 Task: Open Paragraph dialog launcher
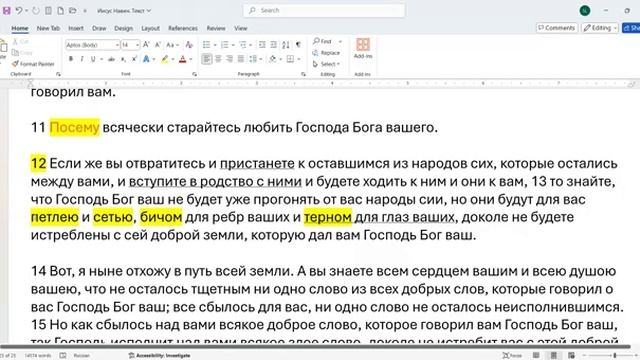coord(303,74)
